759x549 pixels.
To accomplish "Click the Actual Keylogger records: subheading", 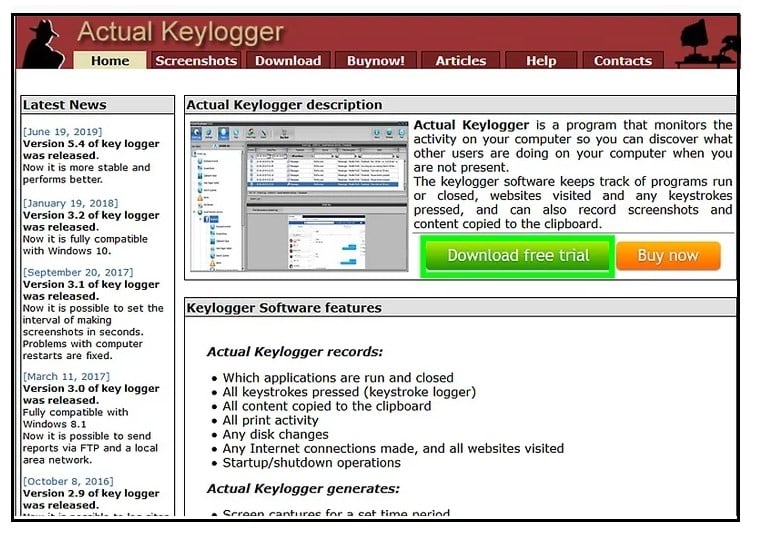I will 295,352.
